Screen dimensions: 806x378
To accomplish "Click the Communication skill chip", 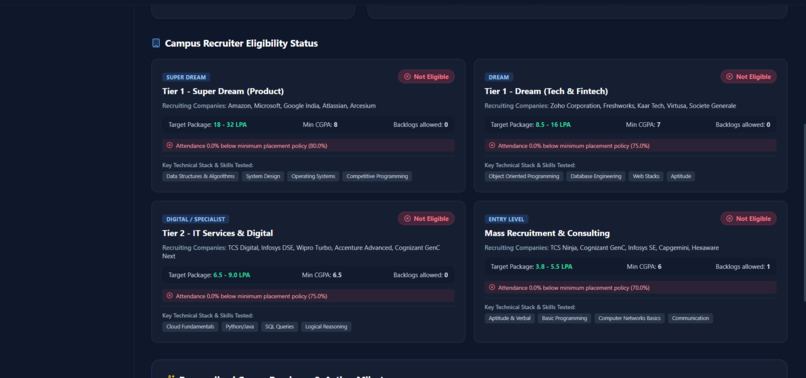I will point(690,318).
